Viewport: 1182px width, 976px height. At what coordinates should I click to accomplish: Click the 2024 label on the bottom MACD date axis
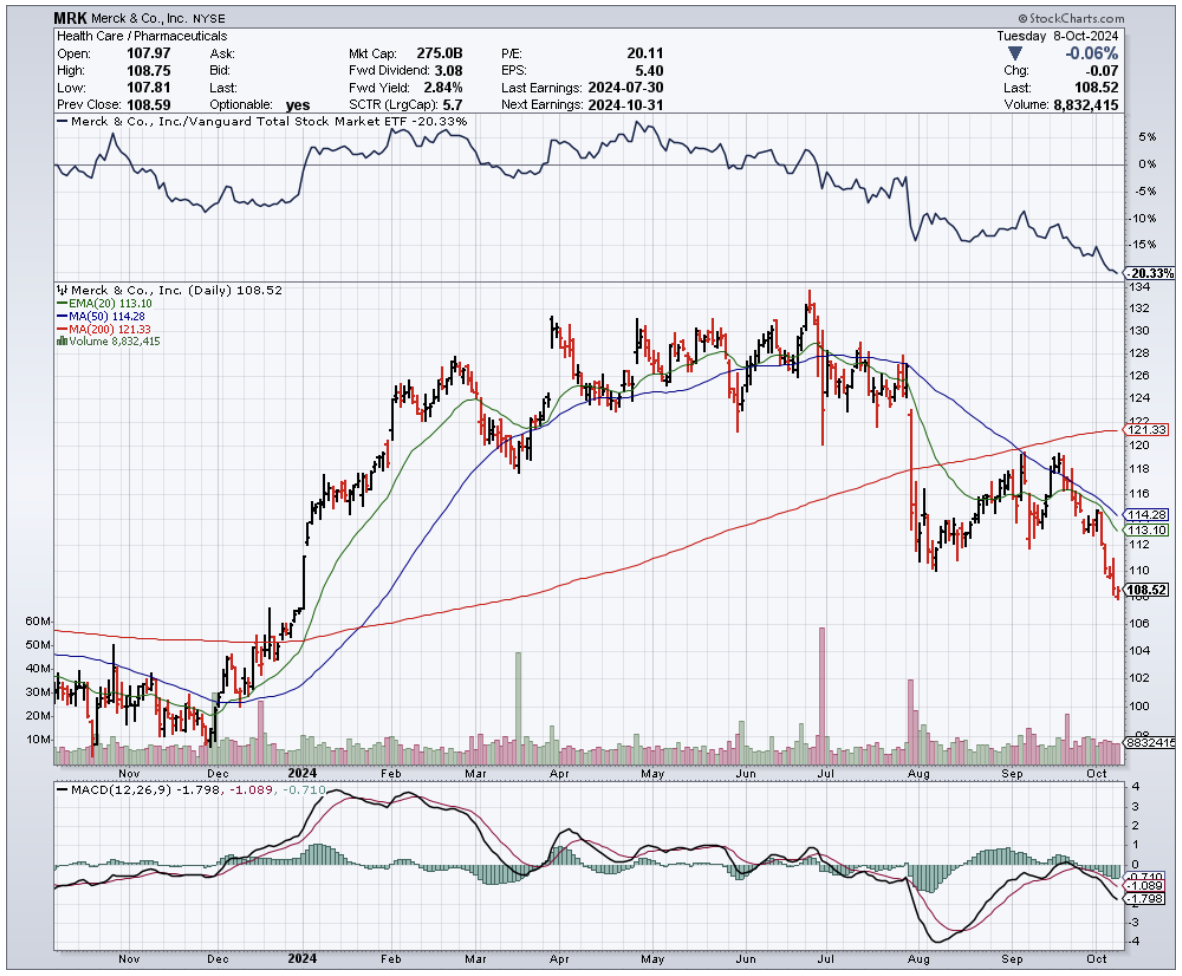(302, 959)
